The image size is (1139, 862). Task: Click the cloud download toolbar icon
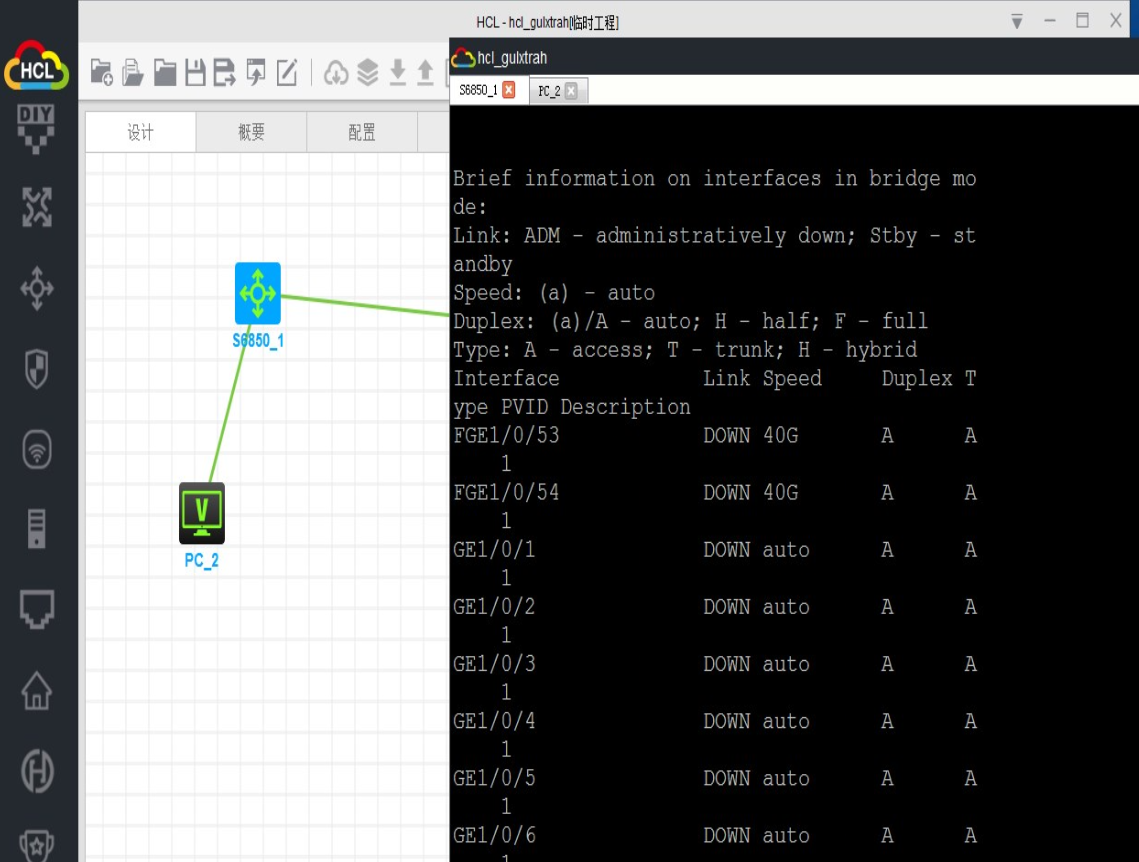[336, 73]
